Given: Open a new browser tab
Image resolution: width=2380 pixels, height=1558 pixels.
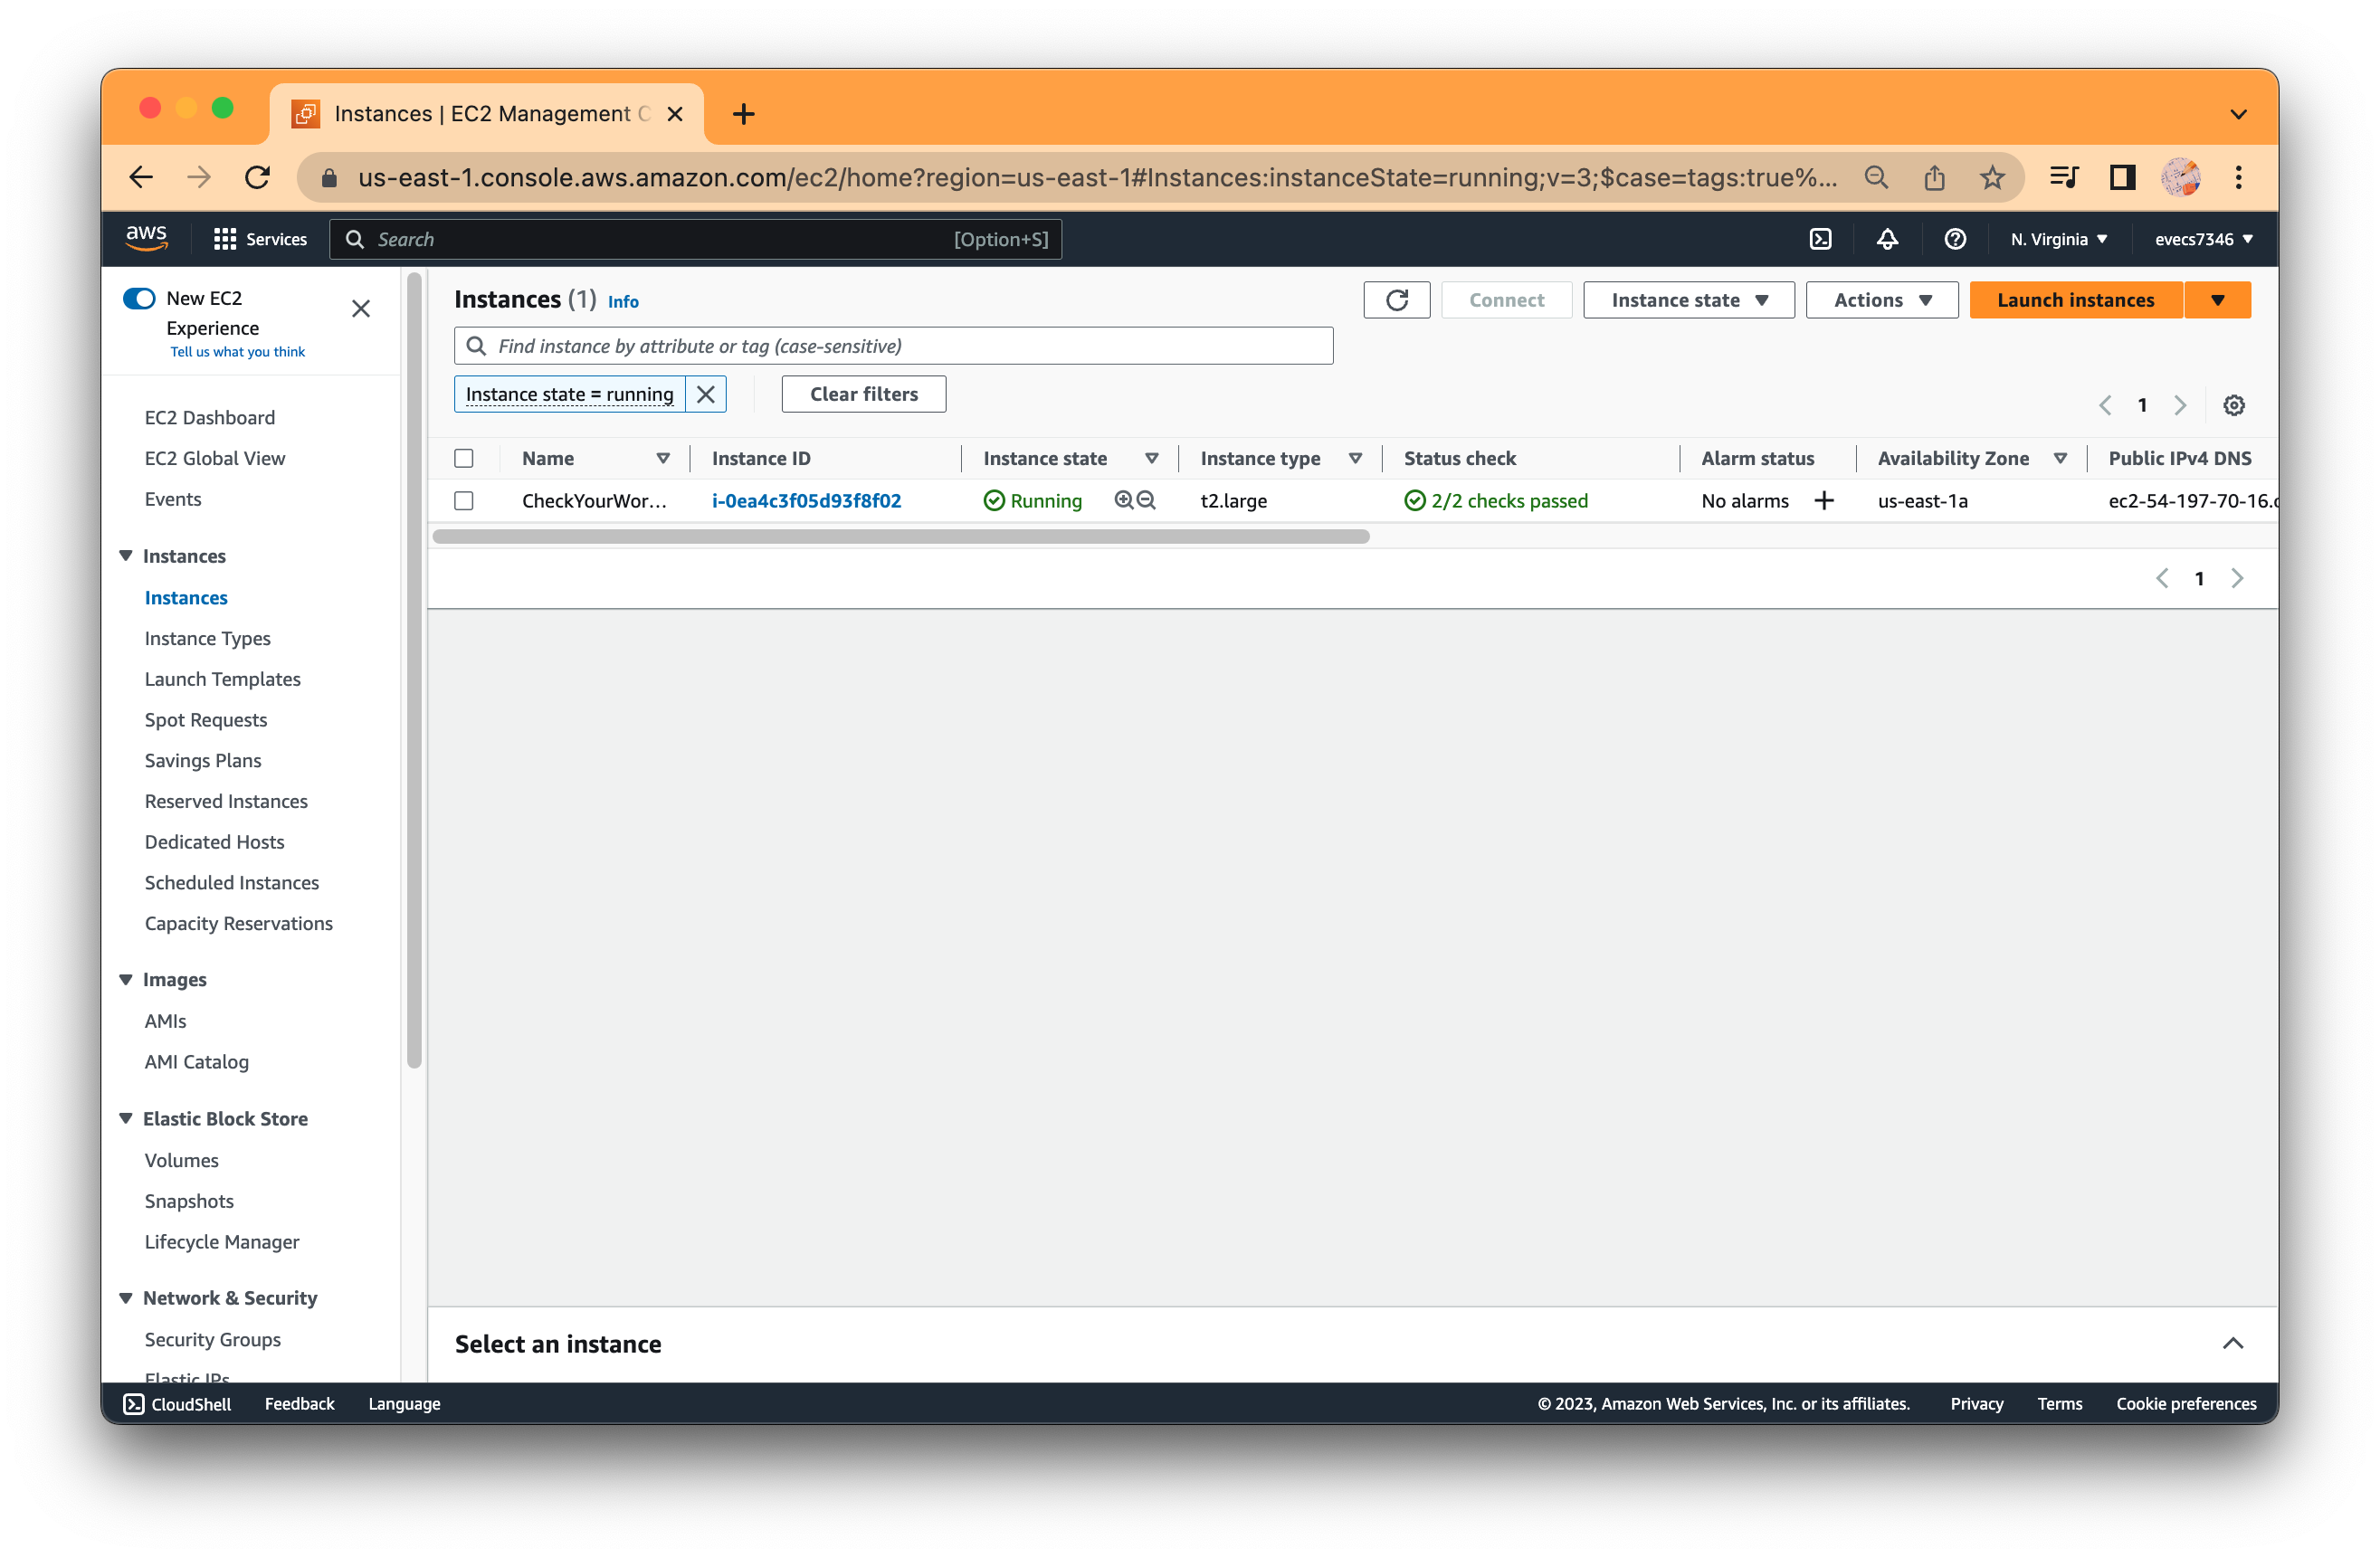Looking at the screenshot, I should click(x=743, y=114).
